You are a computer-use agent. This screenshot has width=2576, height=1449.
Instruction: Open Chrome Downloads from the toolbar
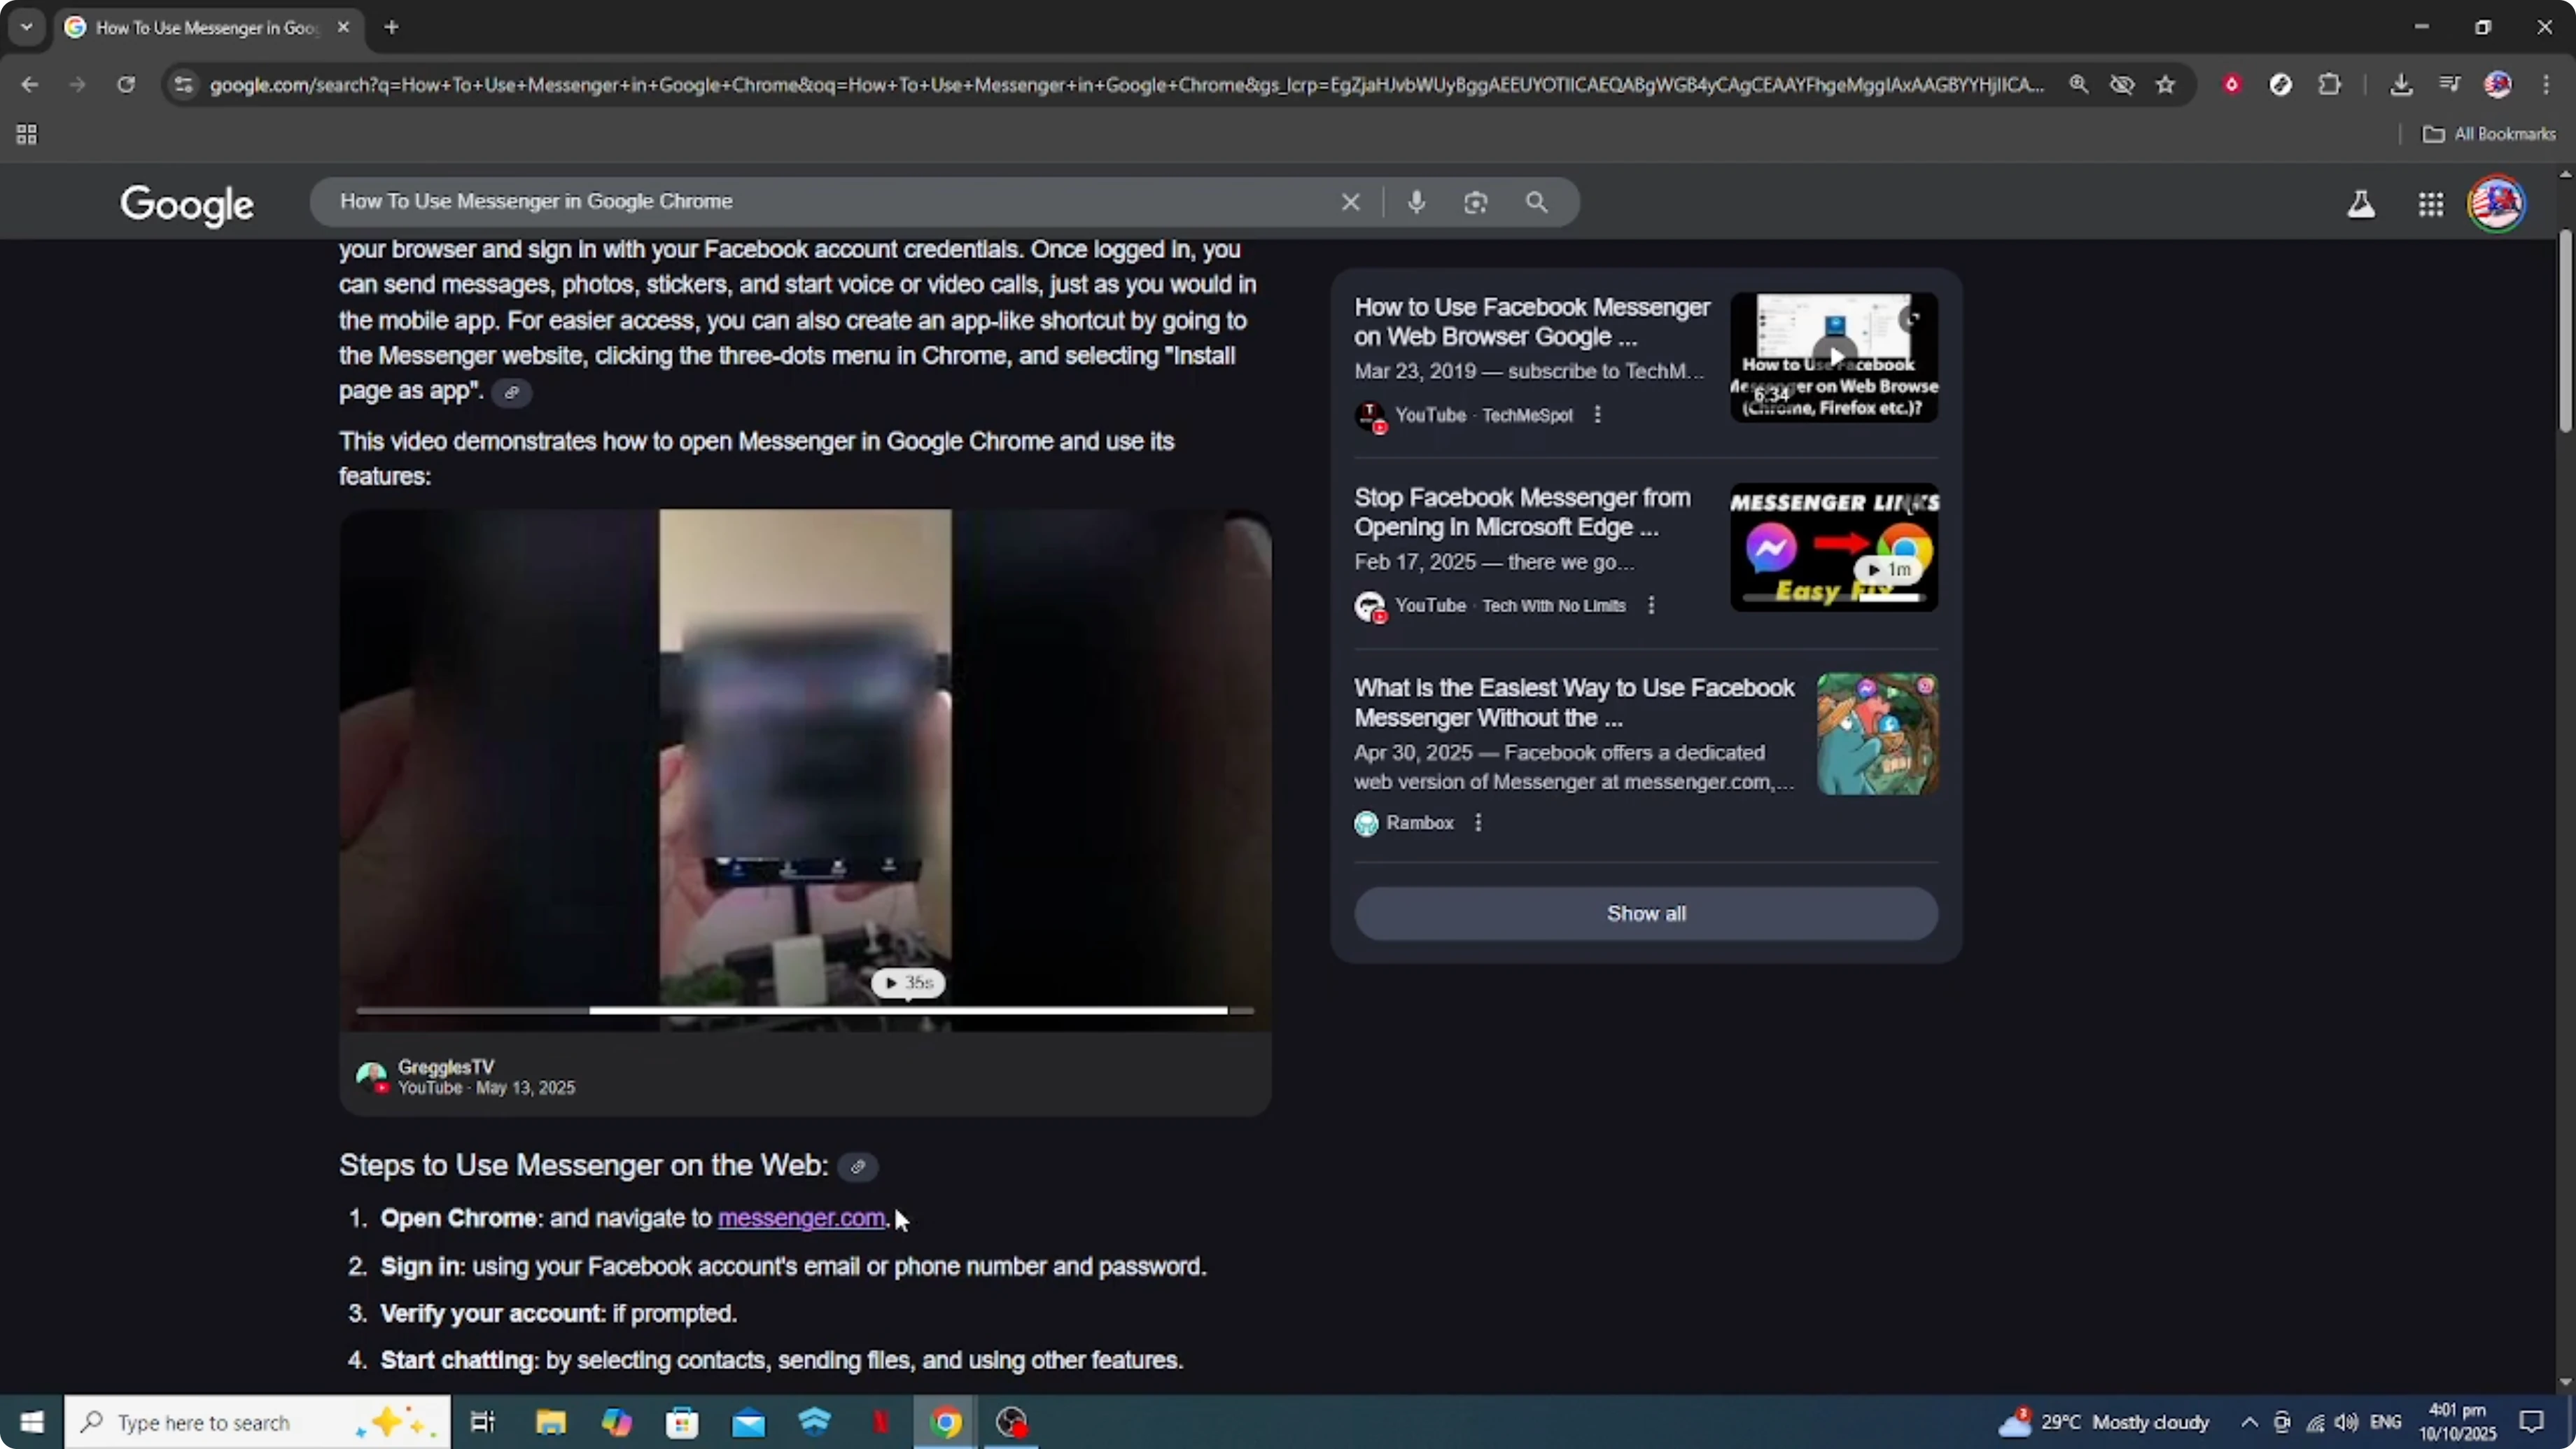click(x=2402, y=85)
